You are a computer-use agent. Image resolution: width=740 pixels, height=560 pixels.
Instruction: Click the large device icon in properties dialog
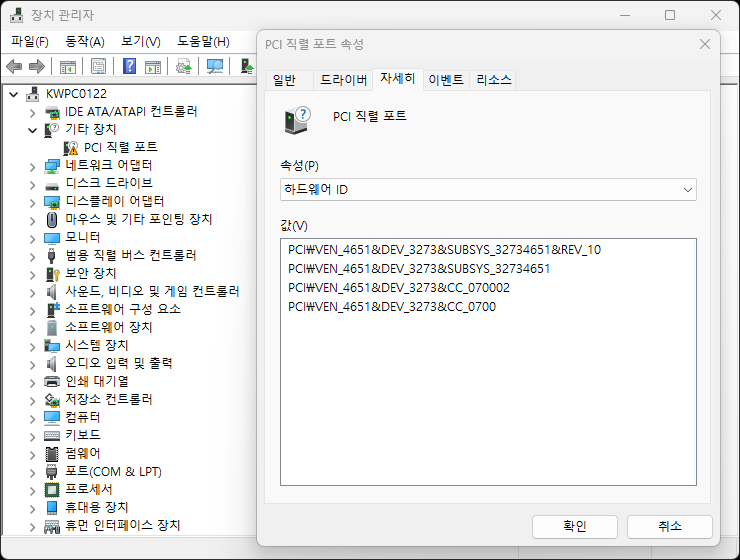pos(297,120)
